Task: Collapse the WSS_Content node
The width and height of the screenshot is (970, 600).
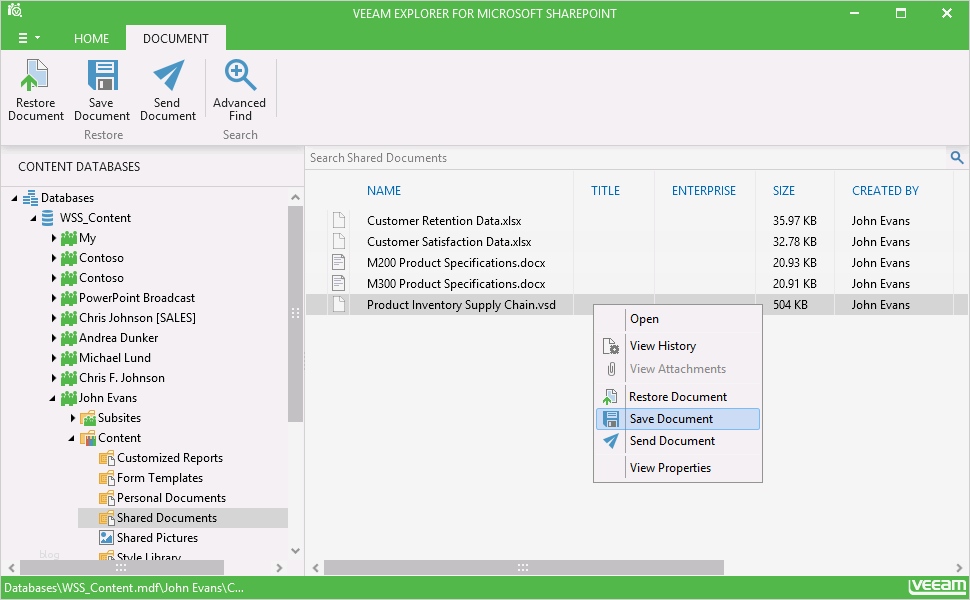Action: 33,218
